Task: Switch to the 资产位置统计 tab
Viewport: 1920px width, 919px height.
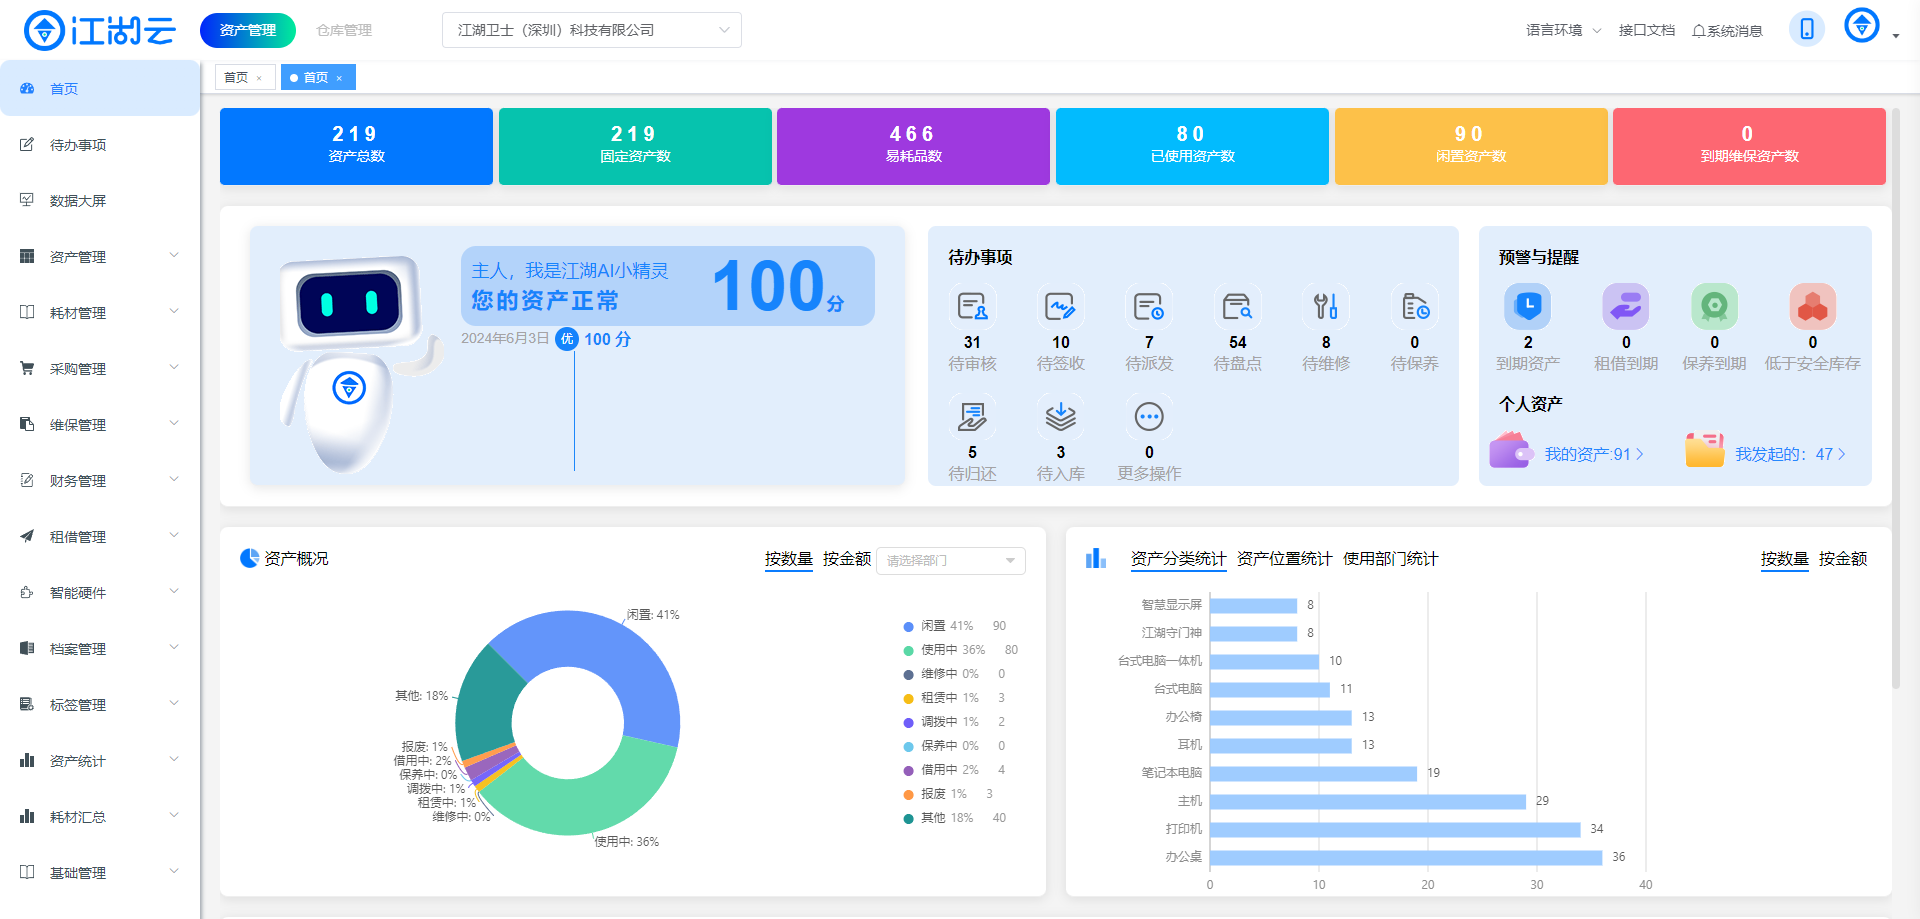Action: pyautogui.click(x=1284, y=559)
